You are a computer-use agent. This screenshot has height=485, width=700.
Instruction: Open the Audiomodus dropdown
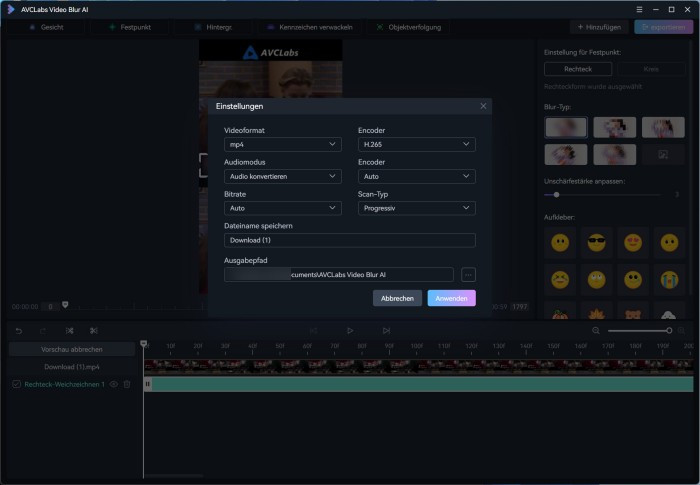283,176
